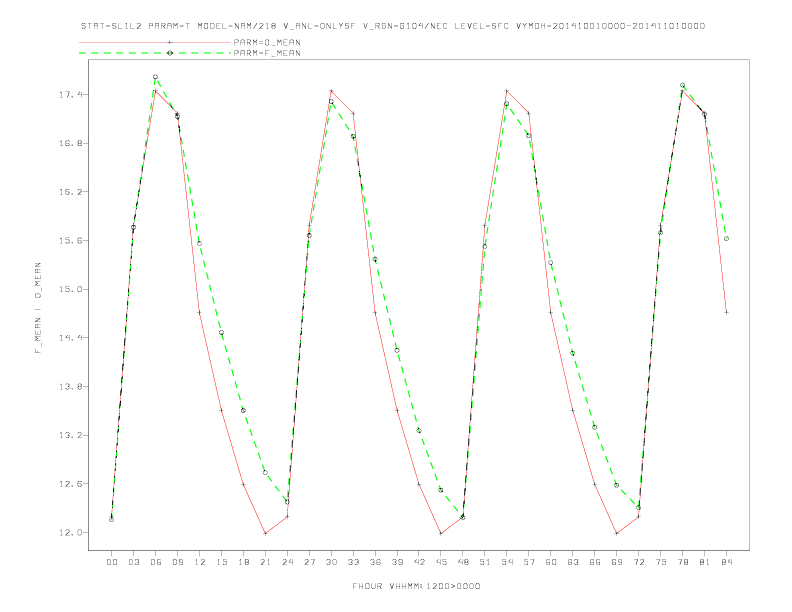Click the 48 x-axis tick label
Viewport: 792px width, 612px height.
[x=463, y=562]
